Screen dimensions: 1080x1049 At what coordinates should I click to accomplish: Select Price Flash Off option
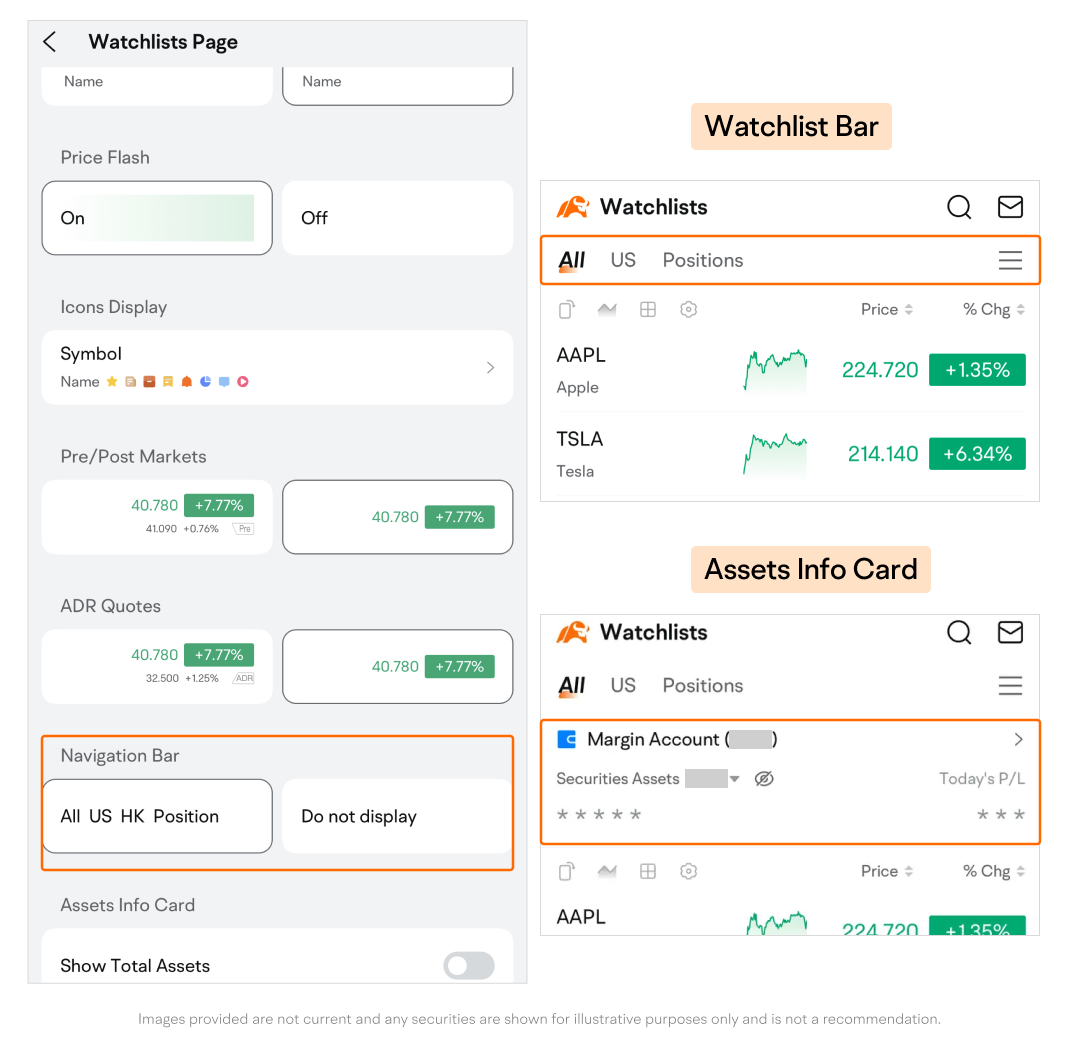(397, 218)
